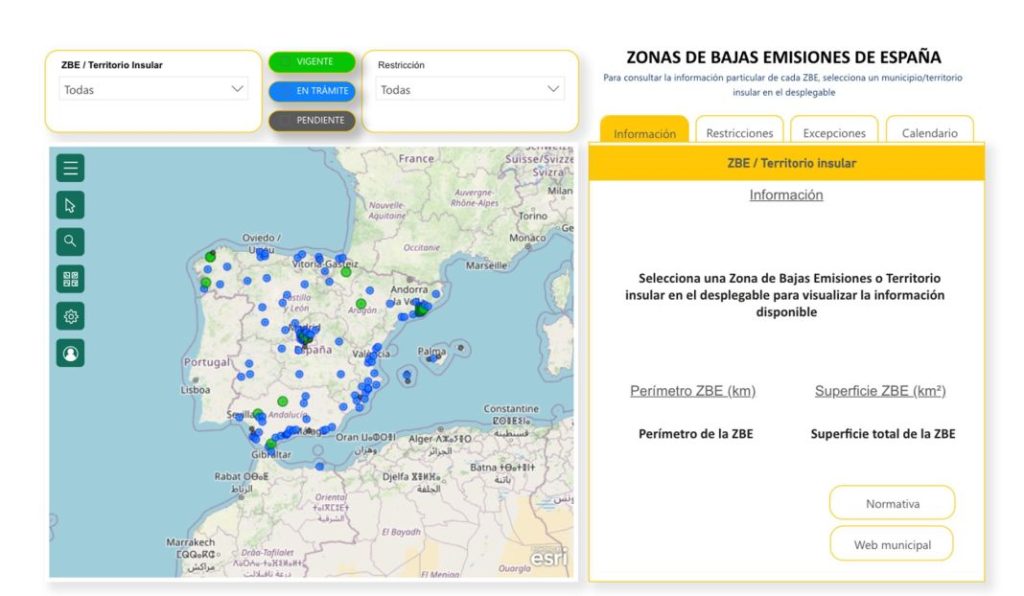This screenshot has width=1024, height=596.
Task: Click the user profile icon on the map sidebar
Action: pyautogui.click(x=69, y=352)
